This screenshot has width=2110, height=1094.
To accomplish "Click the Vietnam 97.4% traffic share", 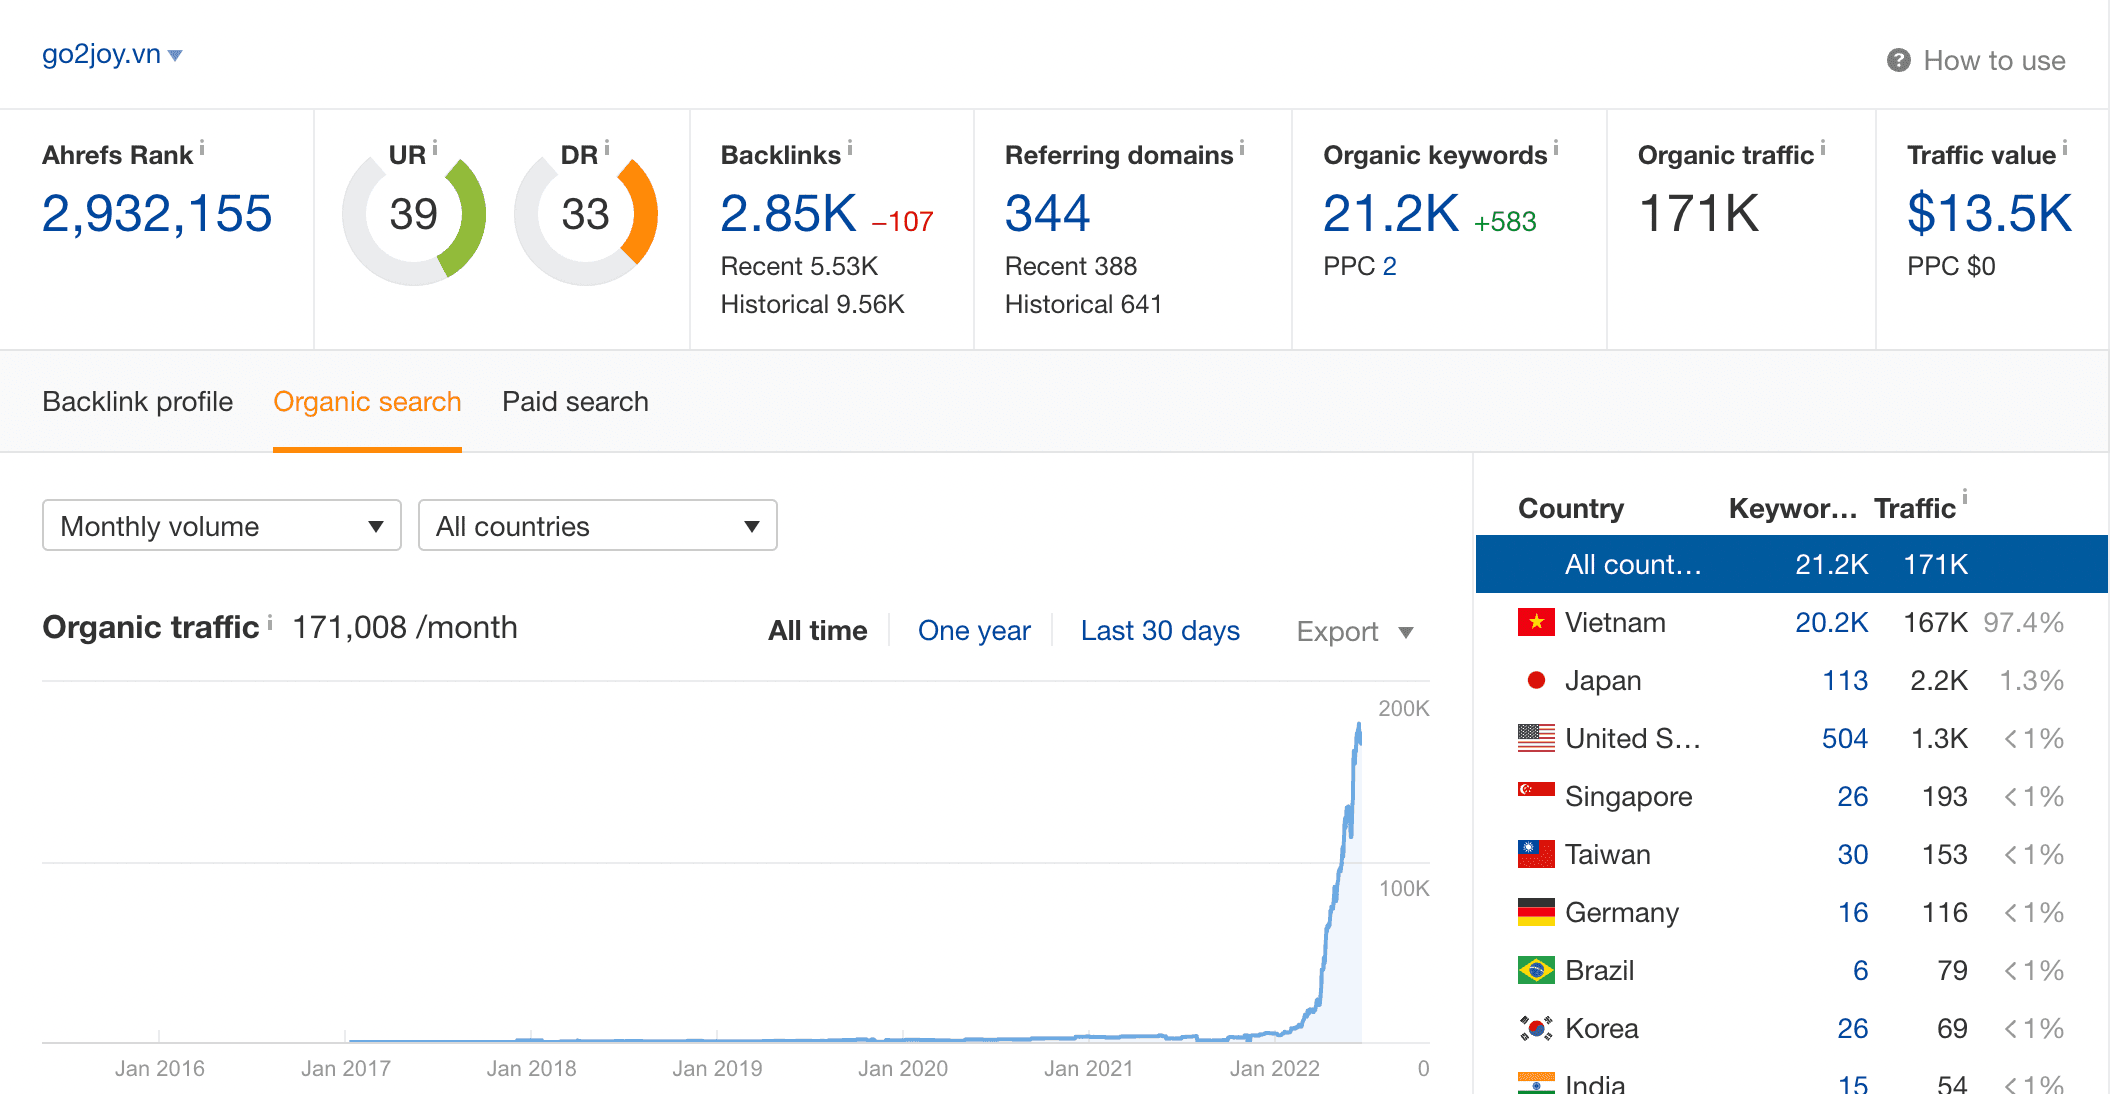I will [2024, 622].
